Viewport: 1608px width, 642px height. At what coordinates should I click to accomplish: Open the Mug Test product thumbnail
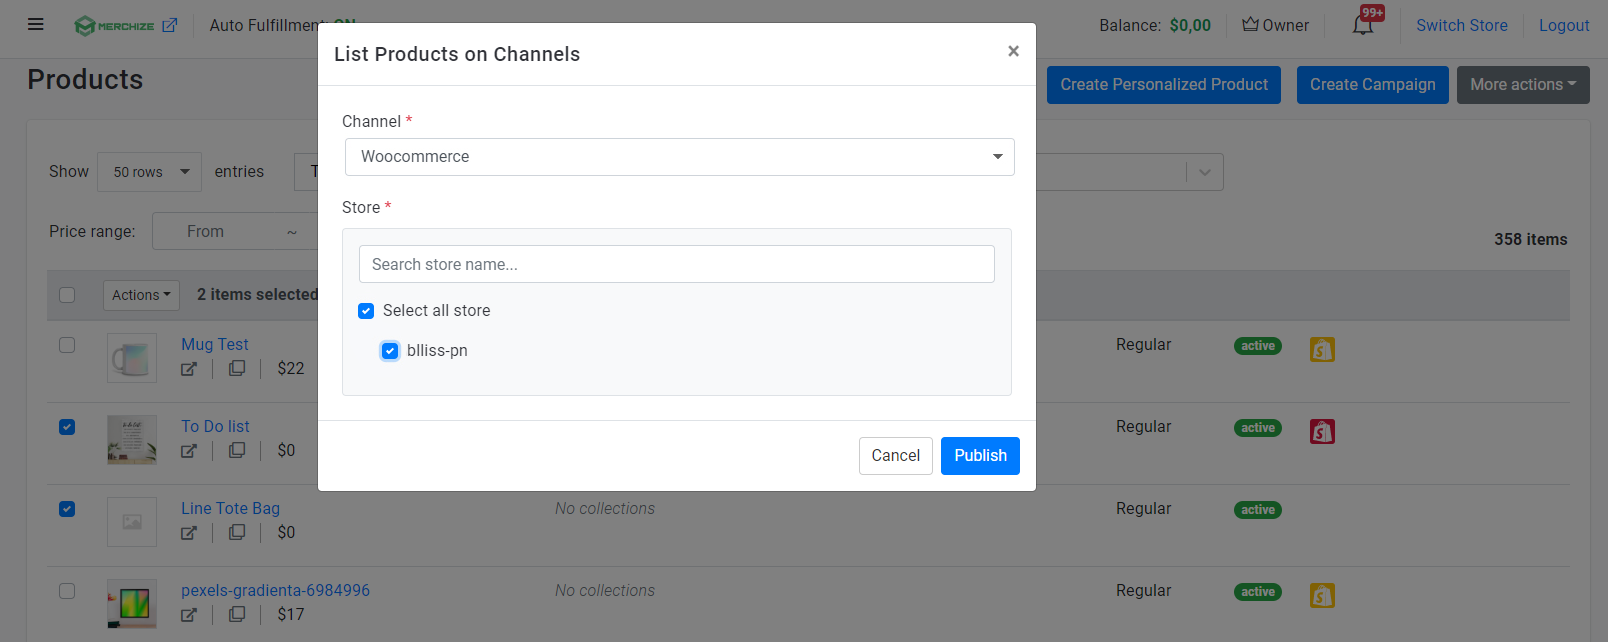[132, 358]
